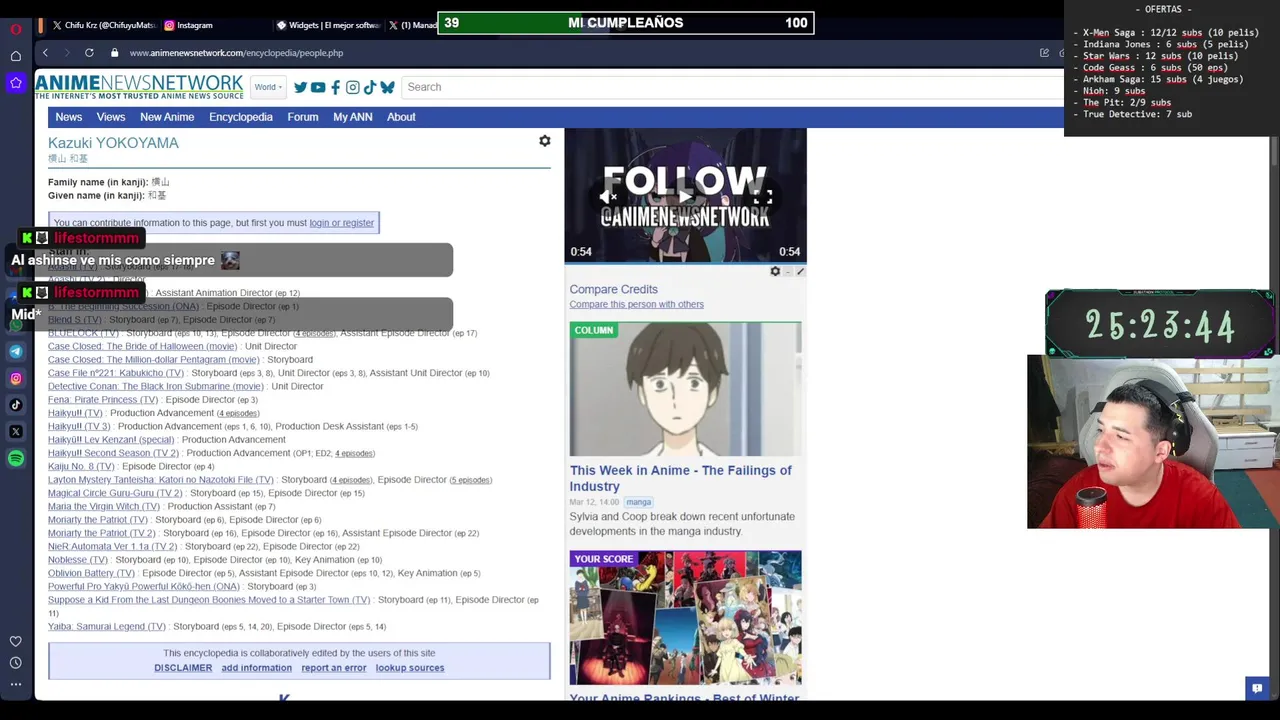This screenshot has width=1280, height=720.
Task: Open the My ANN menu
Action: click(353, 117)
